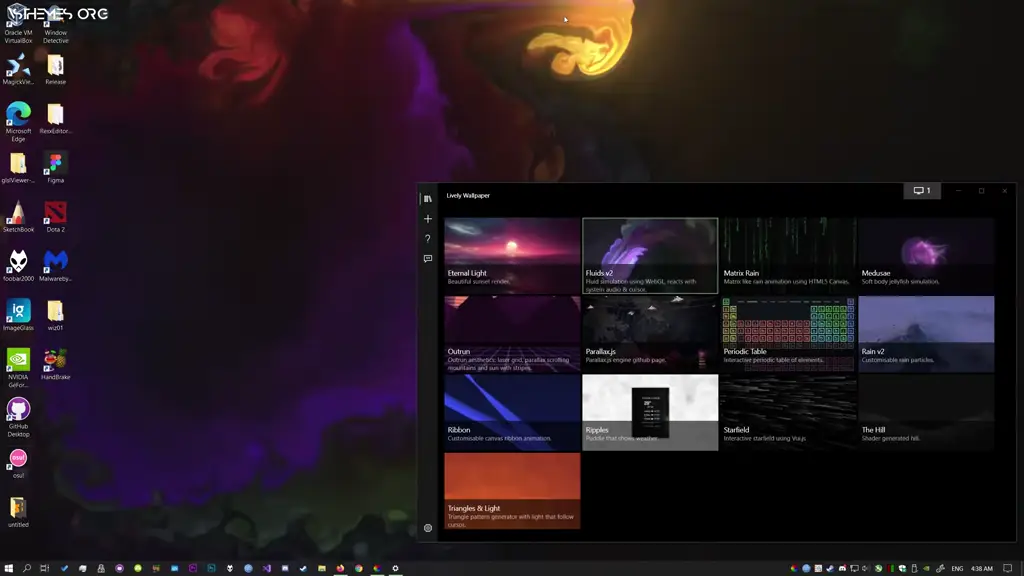Choose the Medusae jellyfish wallpaper

click(x=927, y=254)
